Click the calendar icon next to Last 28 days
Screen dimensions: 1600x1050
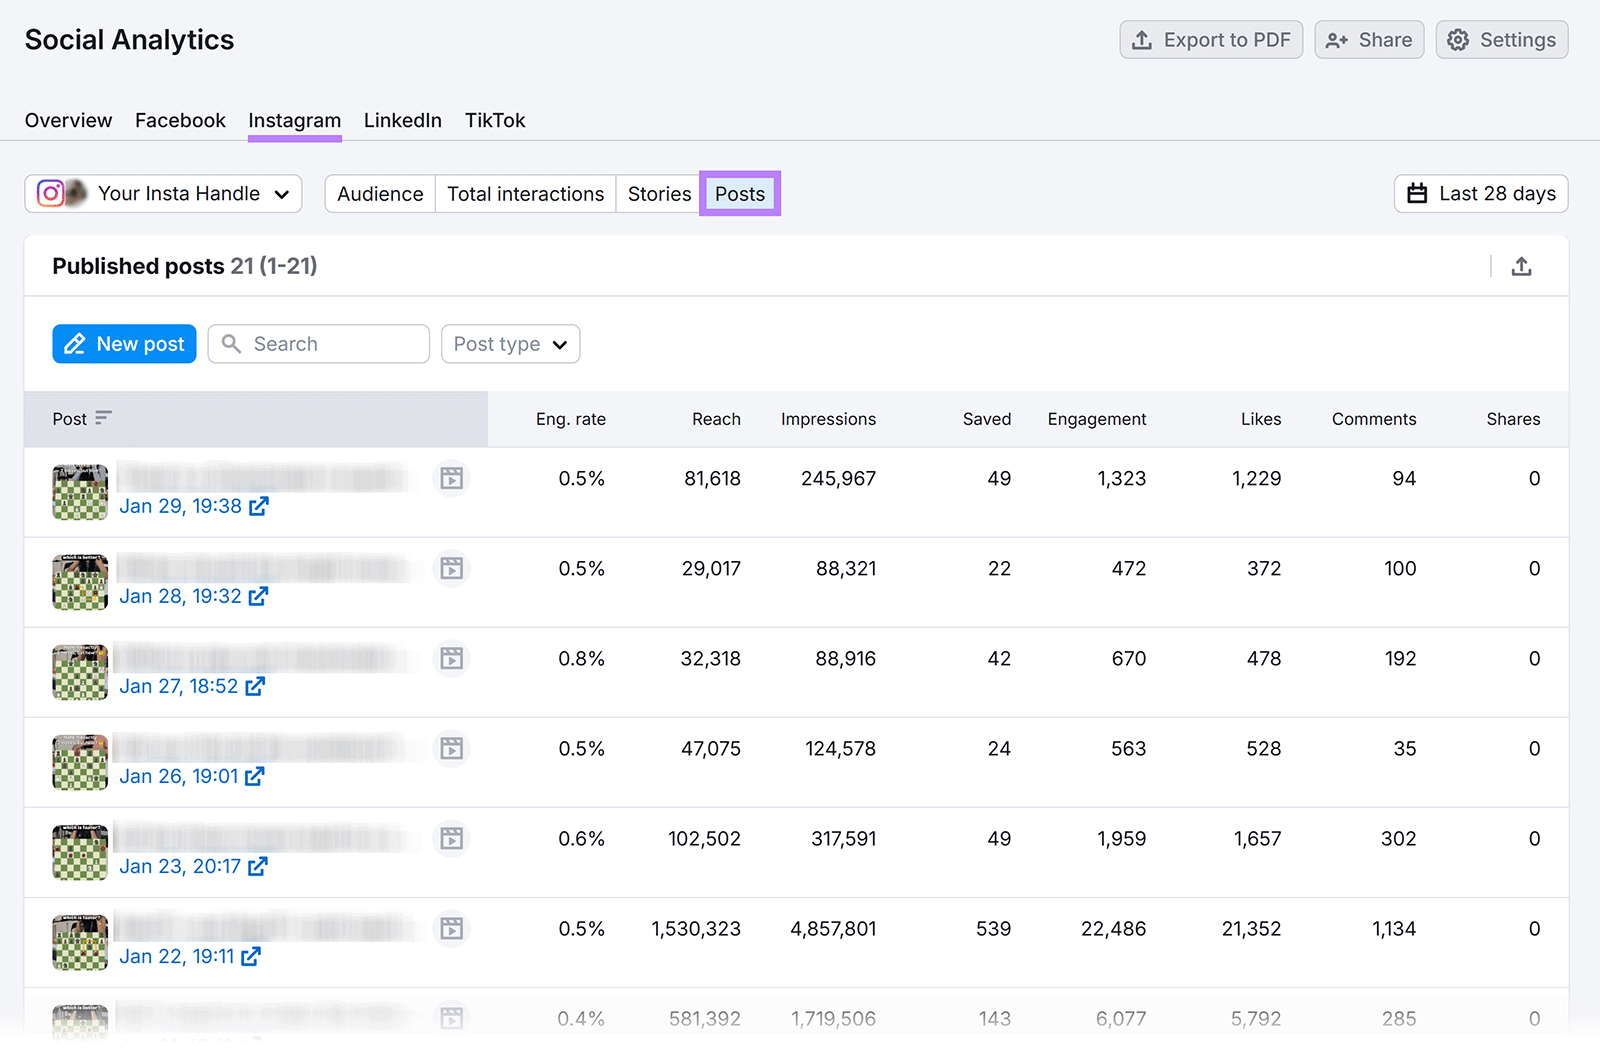click(1418, 193)
